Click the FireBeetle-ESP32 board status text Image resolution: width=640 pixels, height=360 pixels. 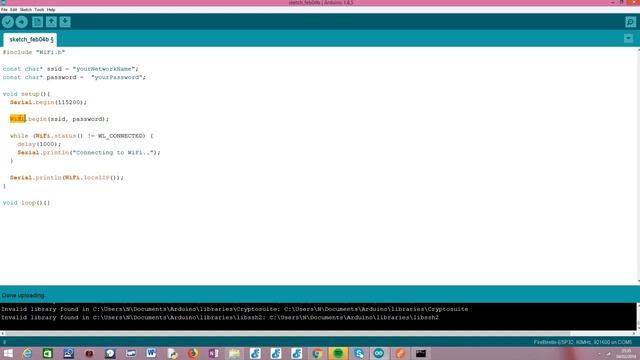(582, 342)
